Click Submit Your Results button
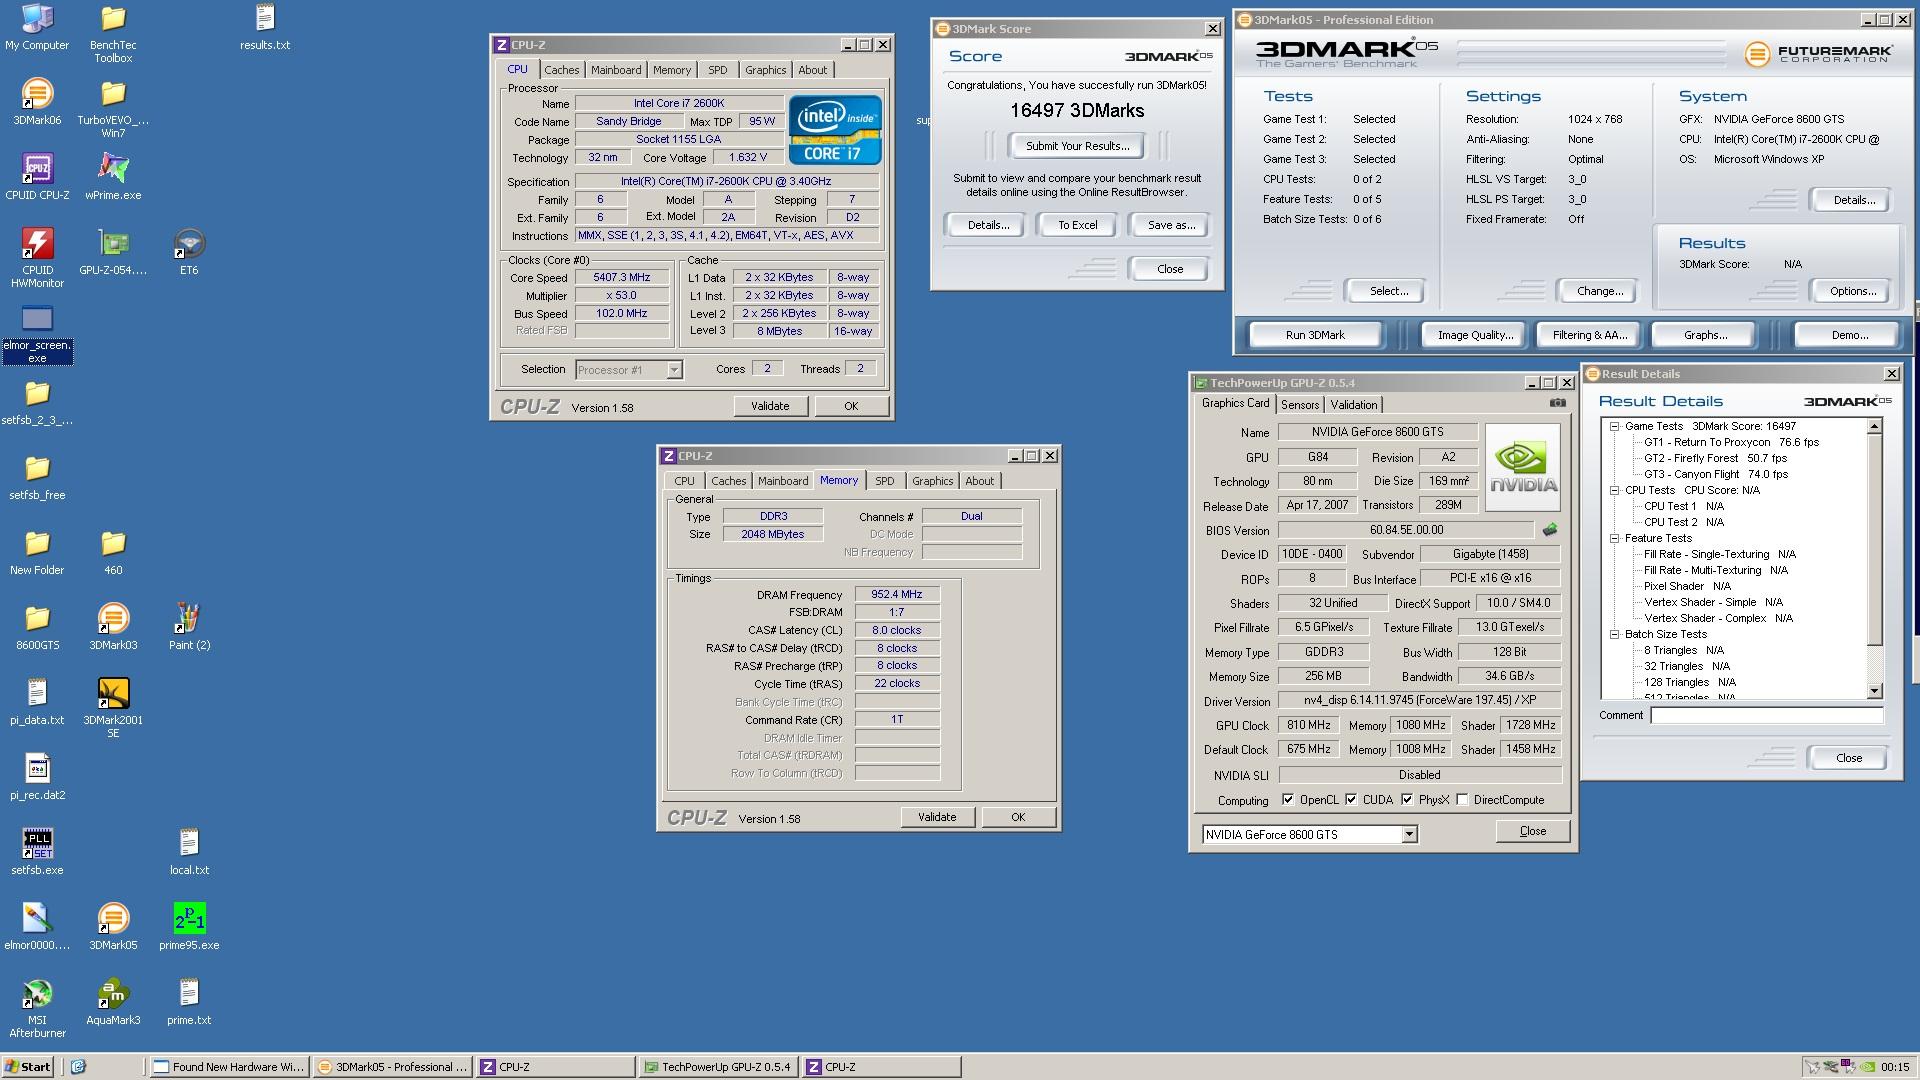Viewport: 1920px width, 1080px height. tap(1077, 146)
